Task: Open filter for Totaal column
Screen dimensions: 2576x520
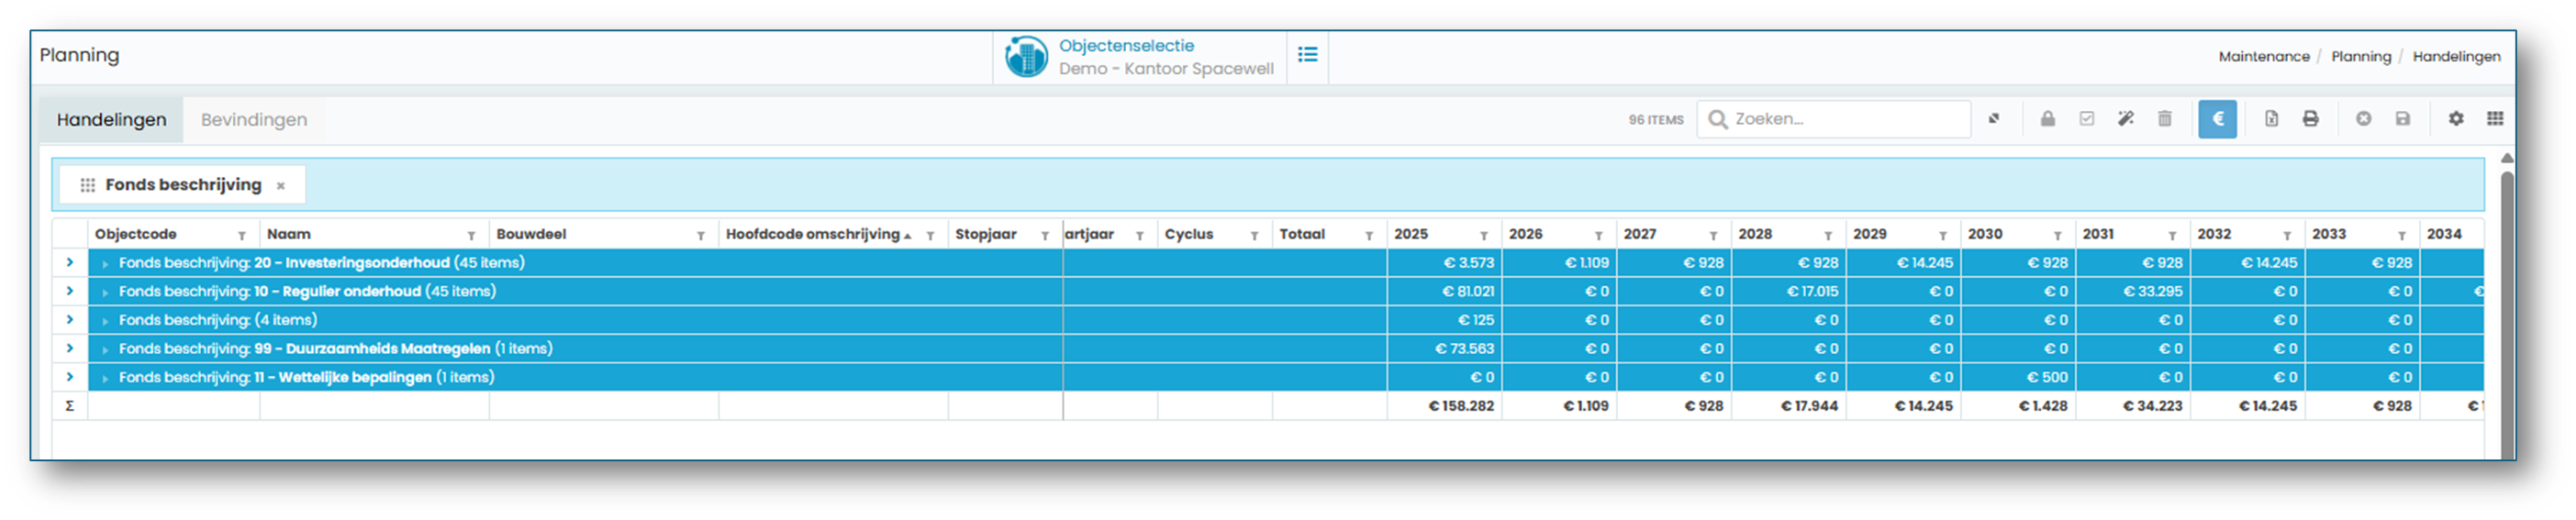Action: coord(1369,236)
